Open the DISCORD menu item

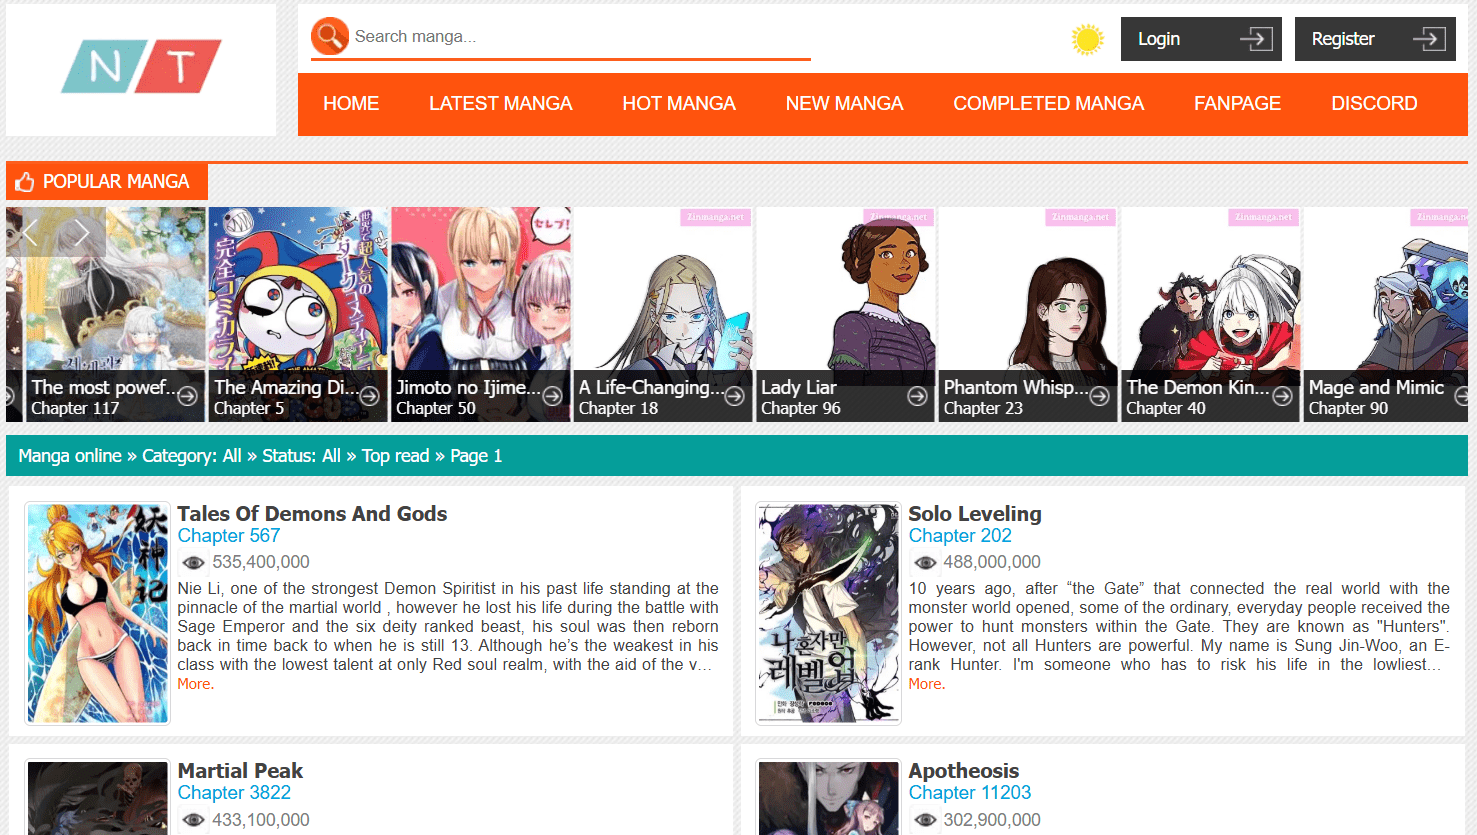click(1374, 104)
